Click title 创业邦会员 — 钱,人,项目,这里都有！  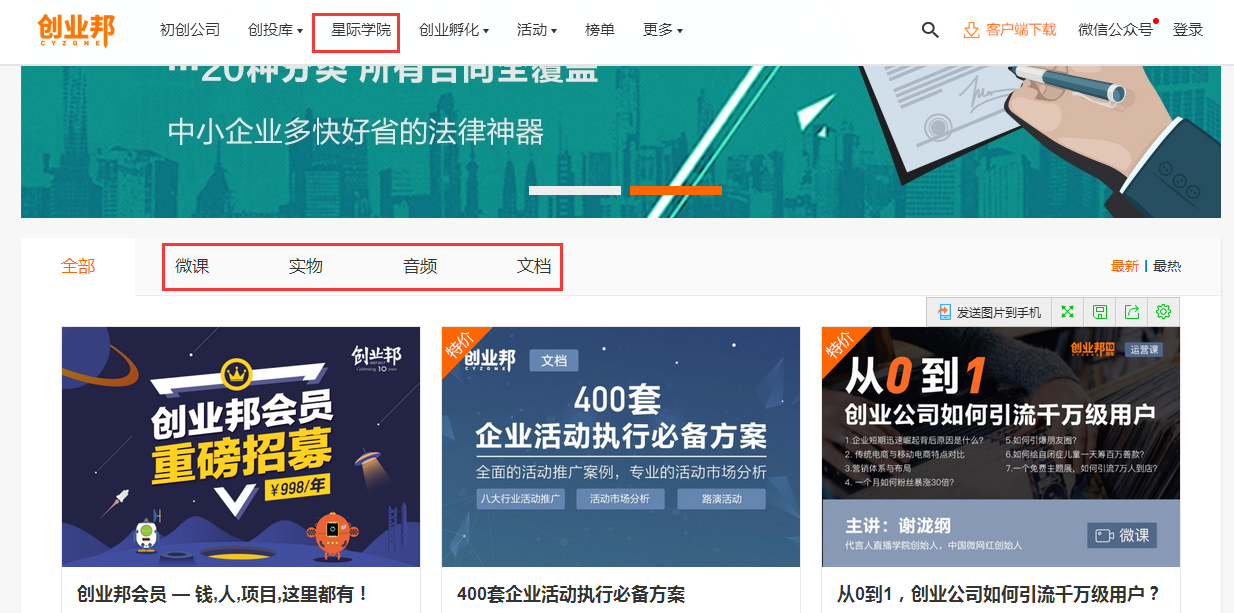pyautogui.click(x=223, y=594)
